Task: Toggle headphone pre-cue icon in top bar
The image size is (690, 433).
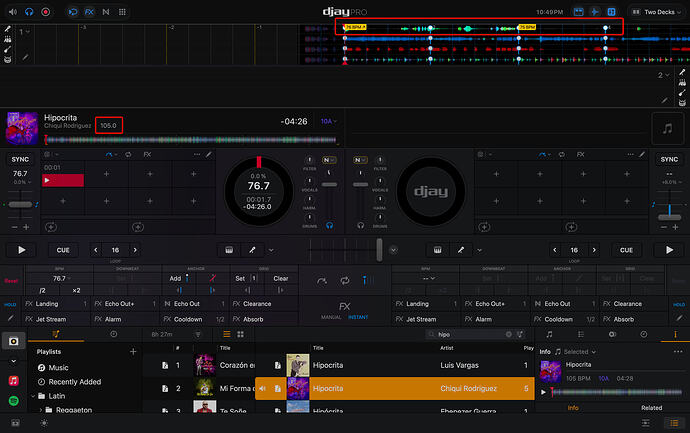Action: click(x=29, y=12)
